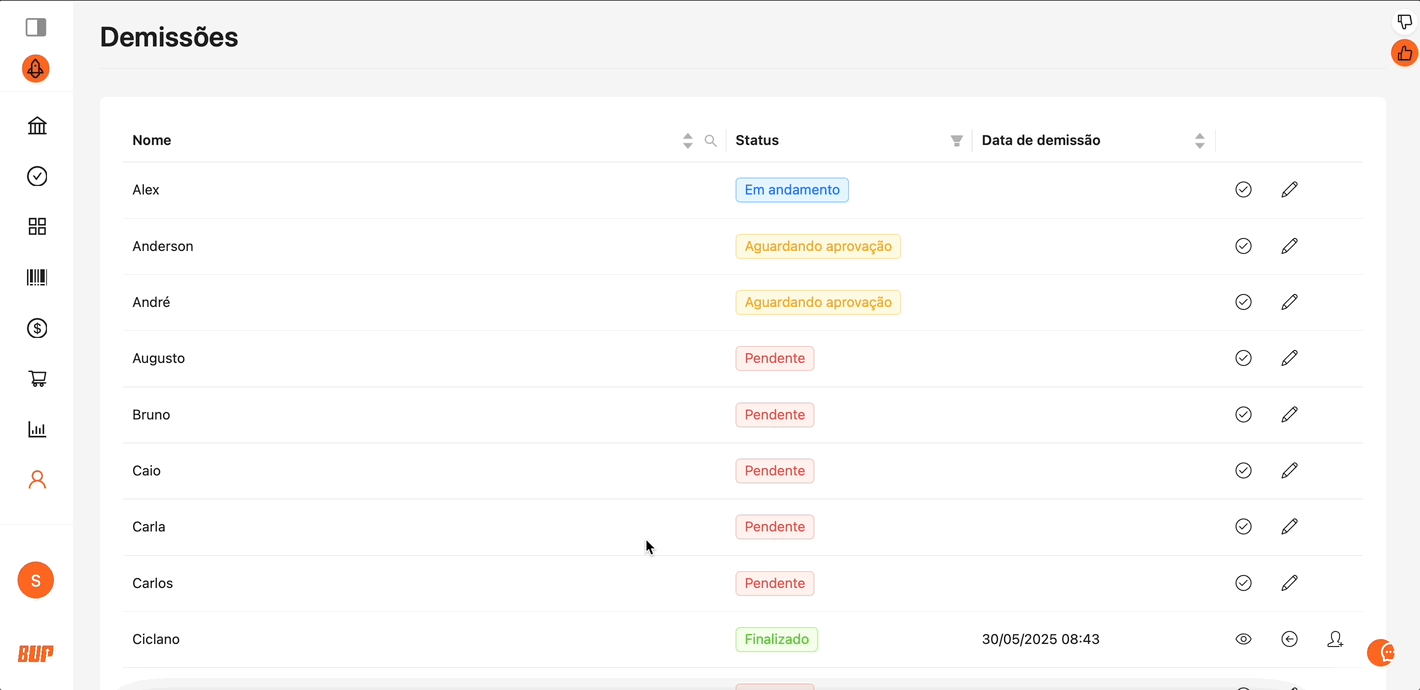The image size is (1420, 690).
Task: Click the orange rocket logo icon
Action: (36, 69)
